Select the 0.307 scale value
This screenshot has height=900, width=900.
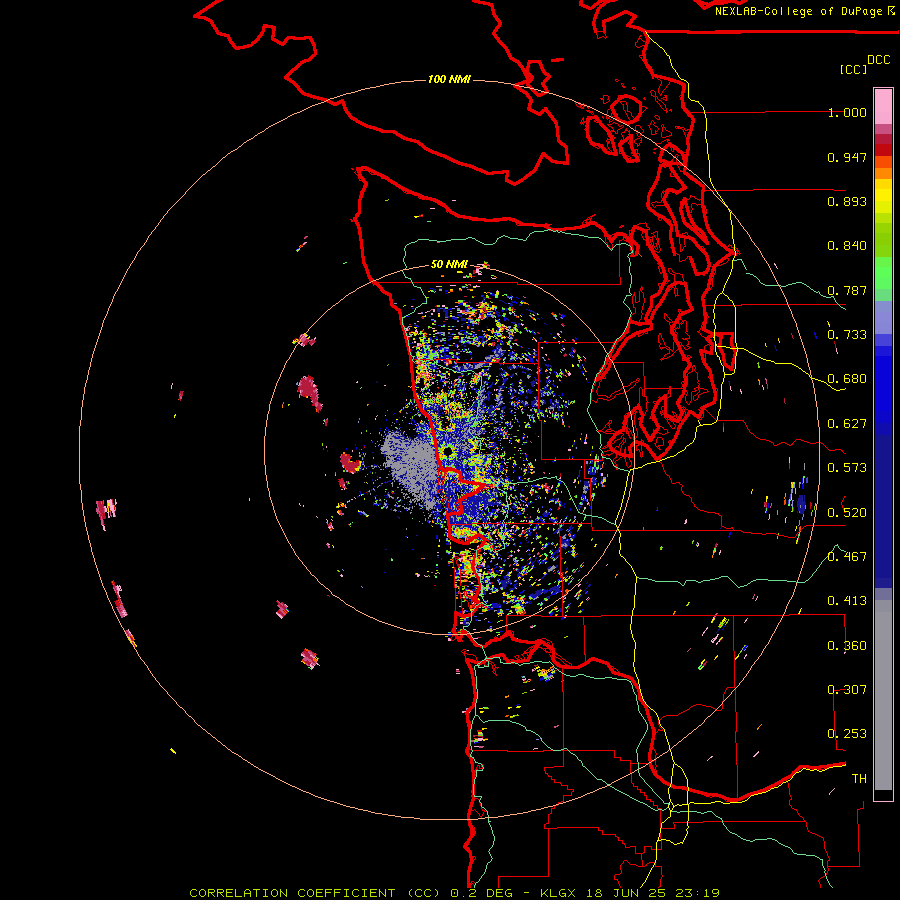pyautogui.click(x=847, y=690)
